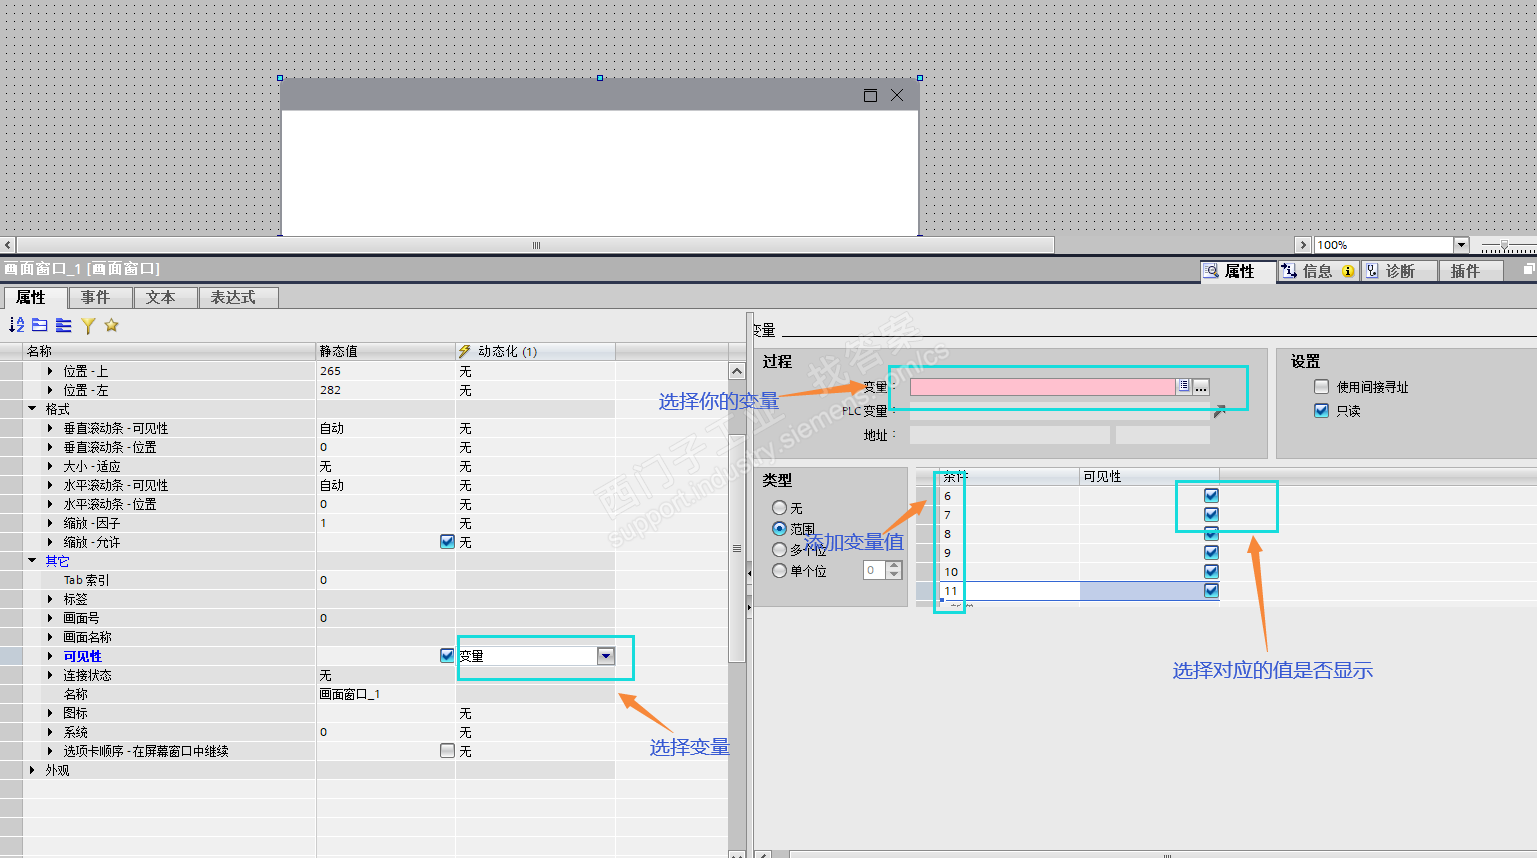
Task: Click the maximize icon on the screen window object
Action: click(870, 95)
